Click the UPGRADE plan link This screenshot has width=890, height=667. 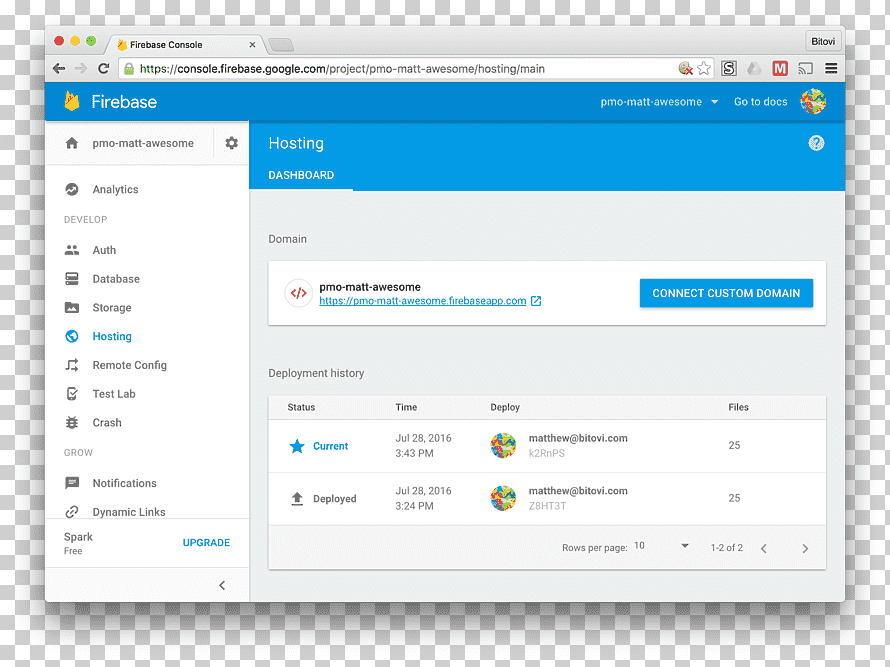tap(206, 543)
